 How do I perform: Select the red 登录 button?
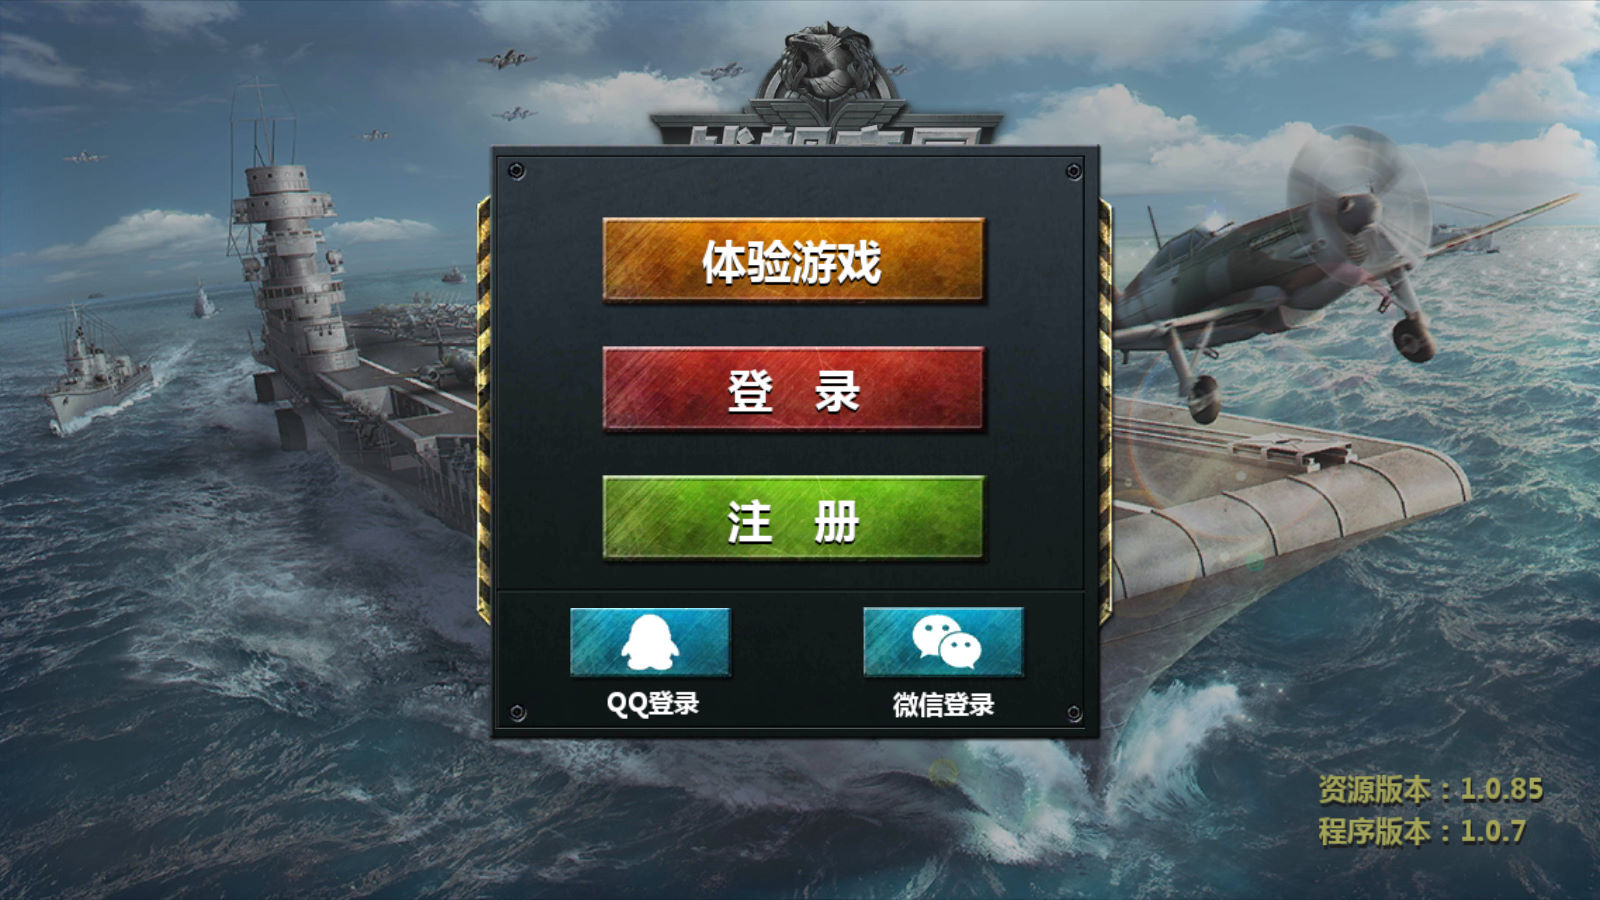pos(793,389)
